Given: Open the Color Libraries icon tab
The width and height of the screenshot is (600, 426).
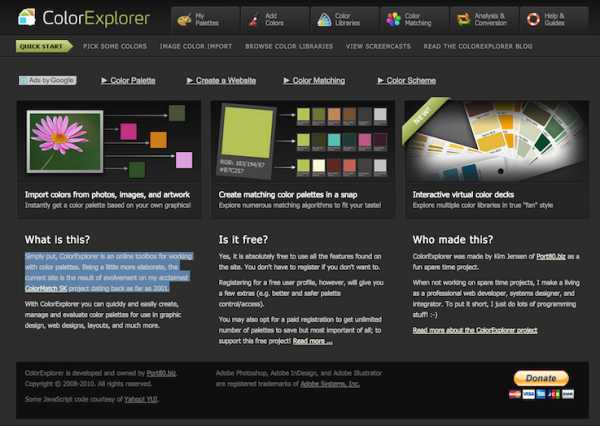Looking at the screenshot, I should pyautogui.click(x=324, y=18).
